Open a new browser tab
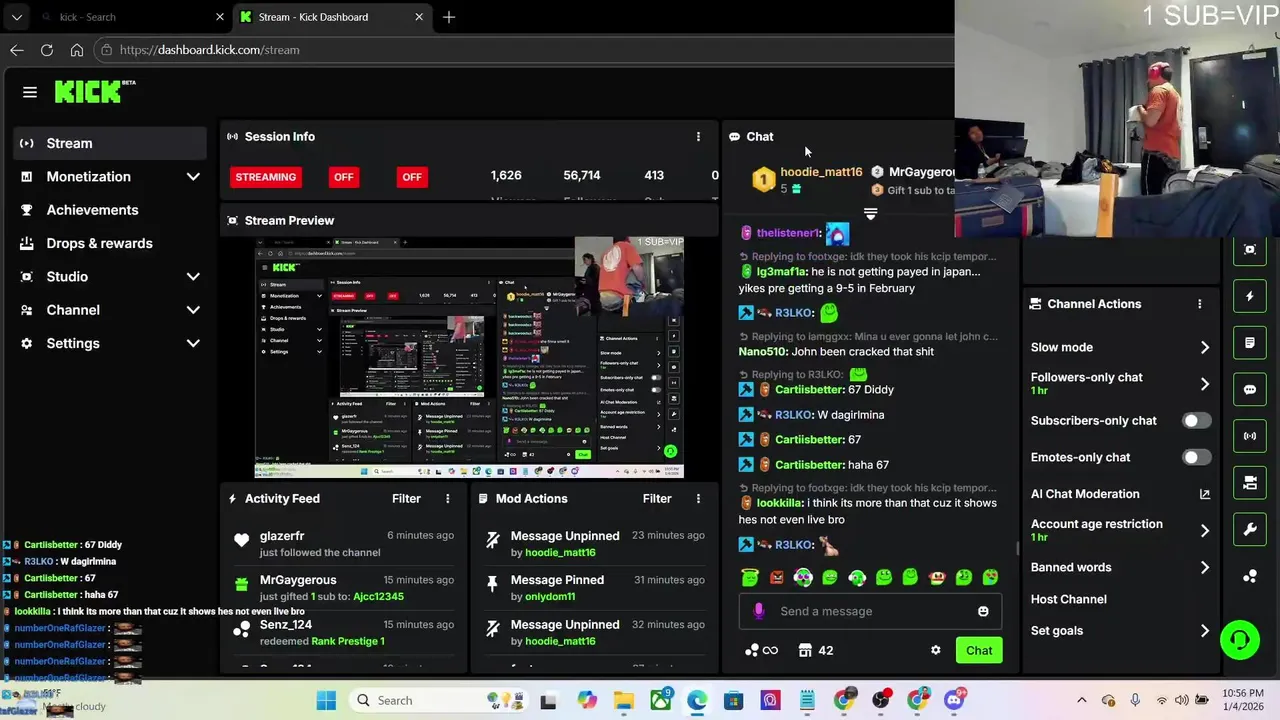 (x=449, y=17)
